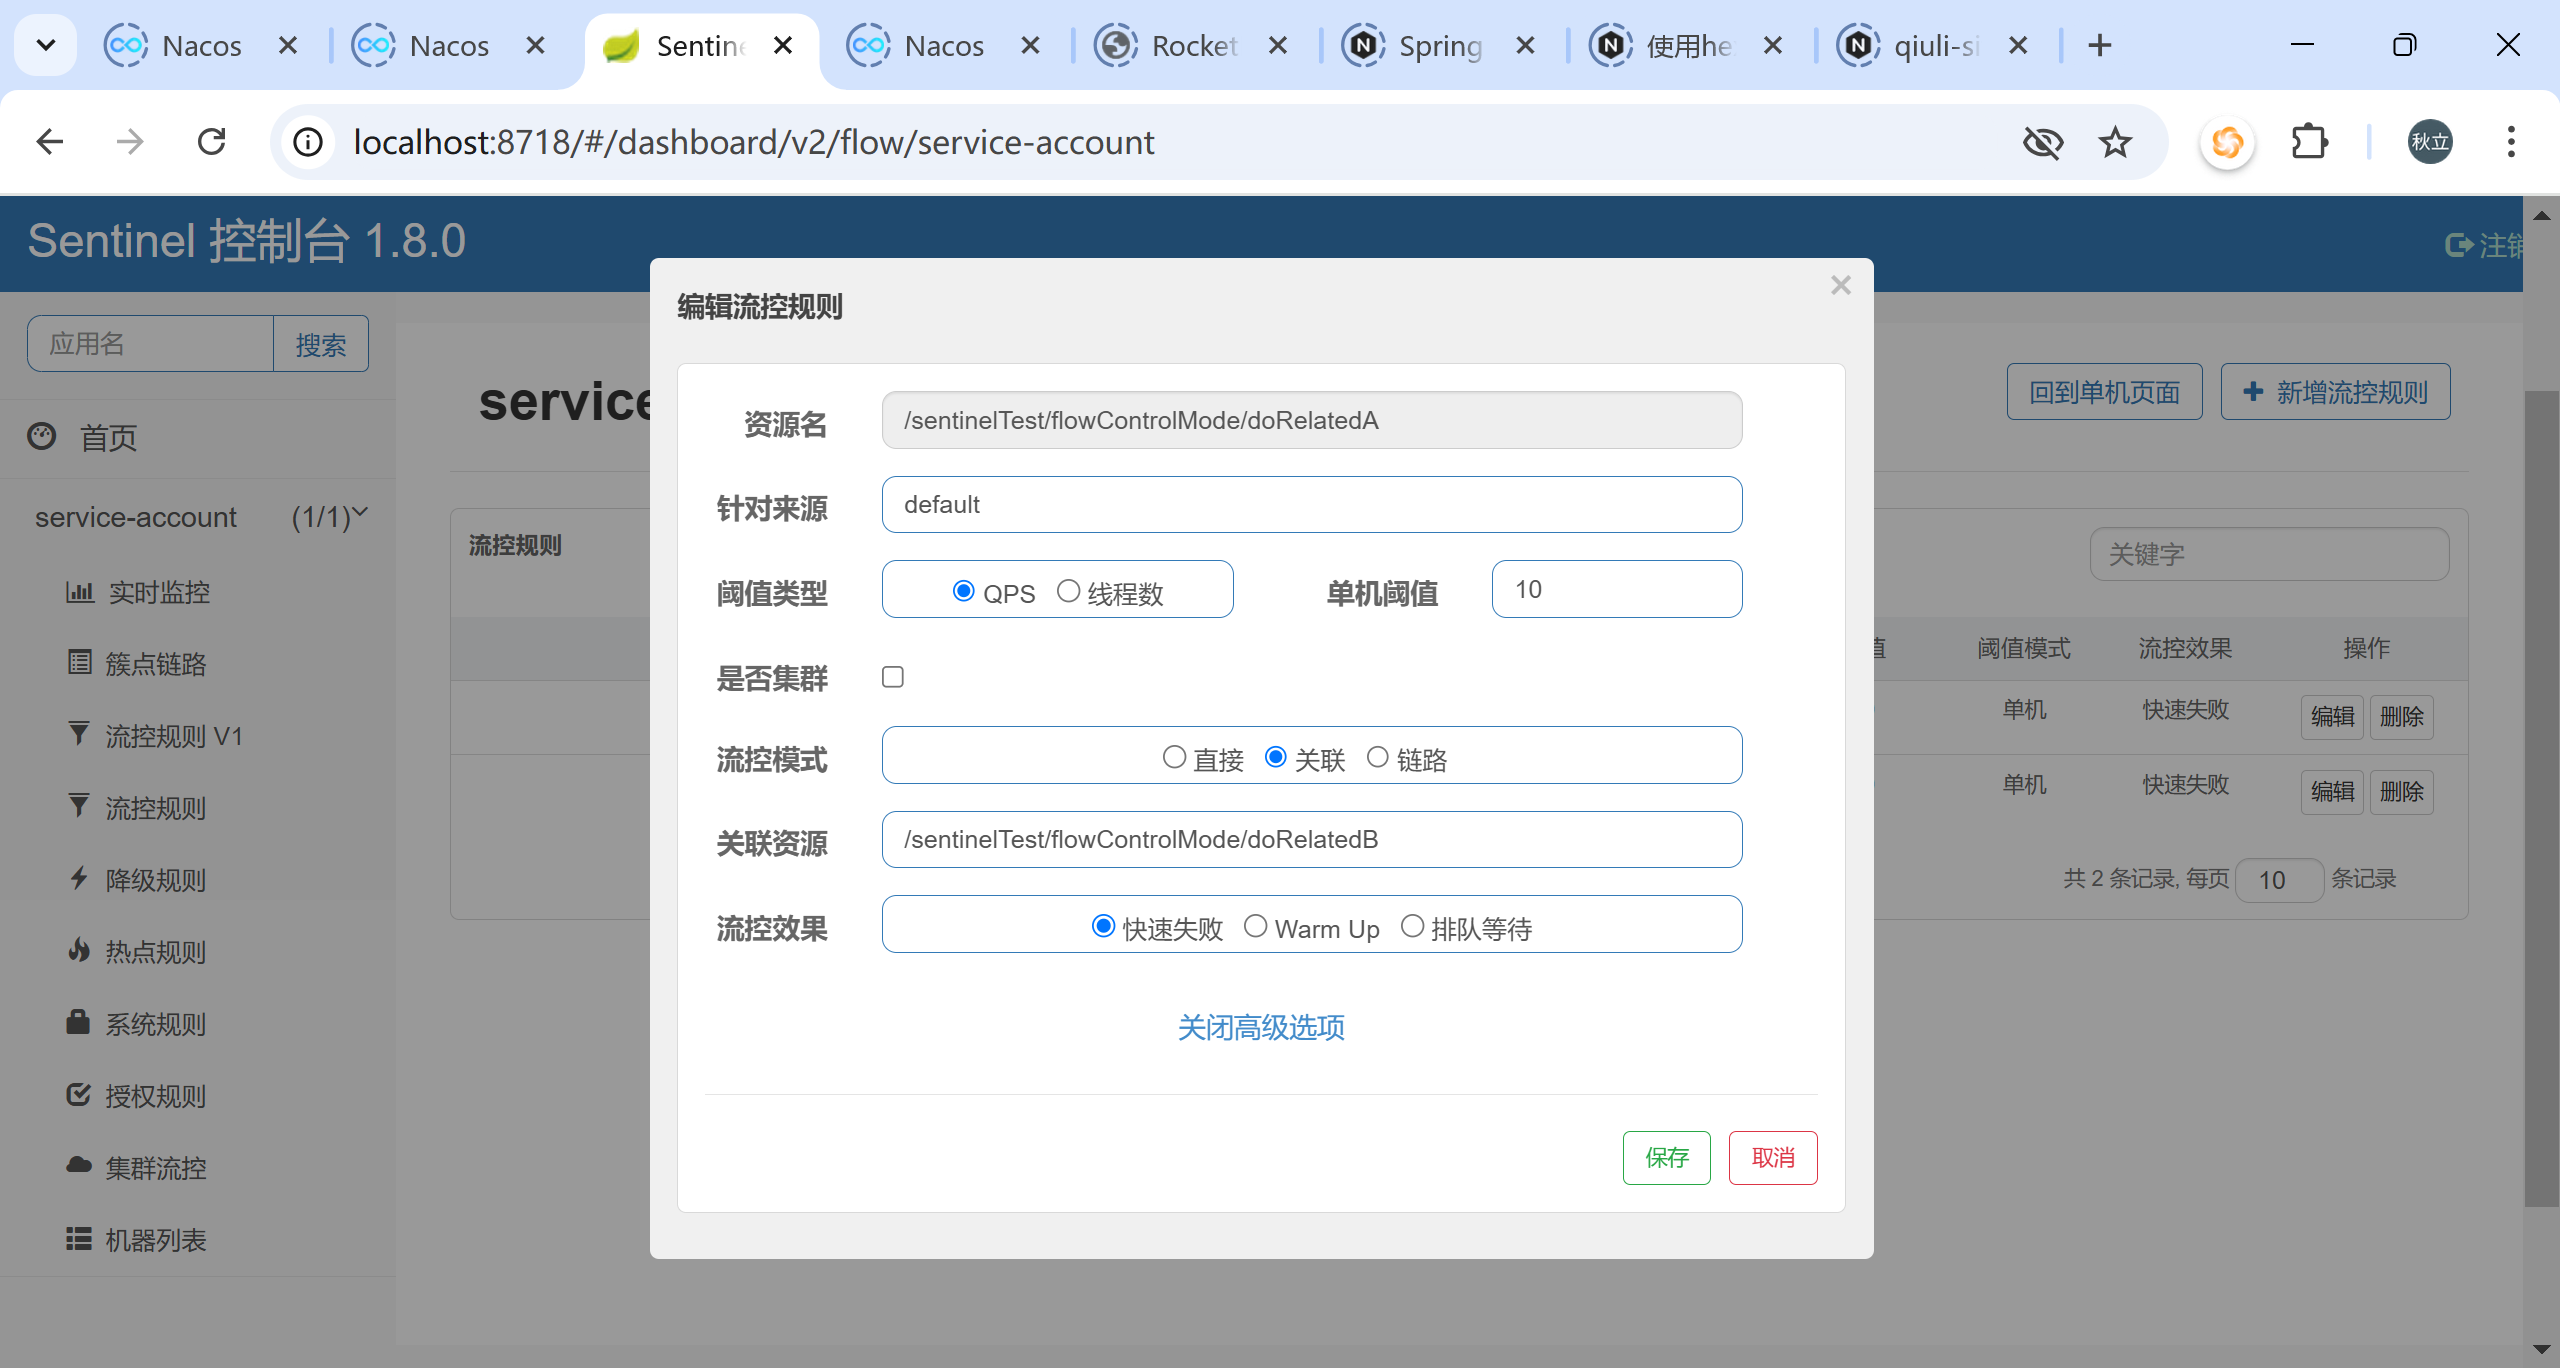This screenshot has width=2560, height=1368.
Task: Click the 授权规则 check-square icon
Action: [78, 1094]
